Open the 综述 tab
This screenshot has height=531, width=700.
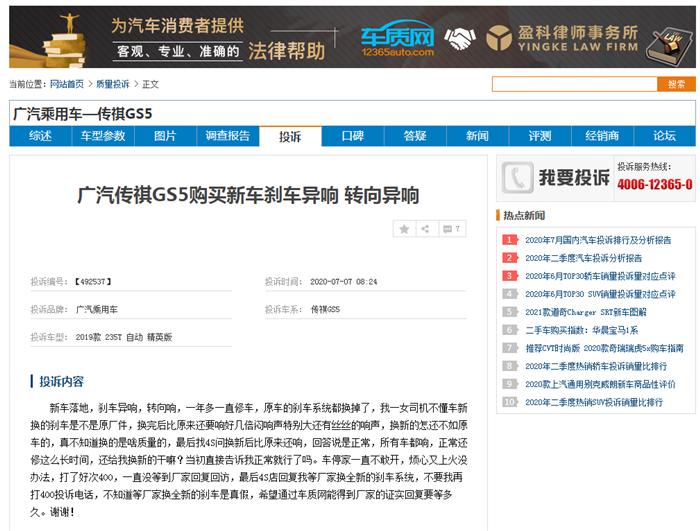click(x=40, y=136)
